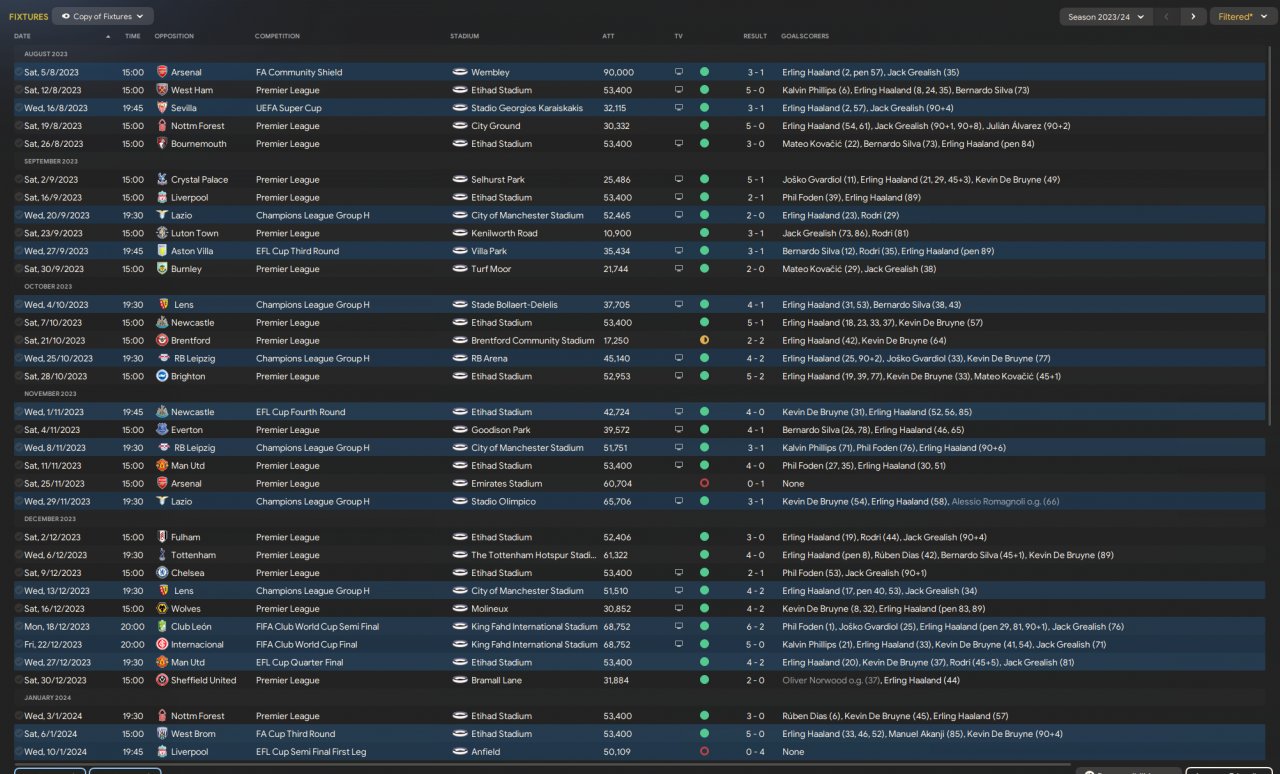The height and width of the screenshot is (774, 1280).
Task: Click the Bramall Lane stadium name
Action: click(498, 680)
